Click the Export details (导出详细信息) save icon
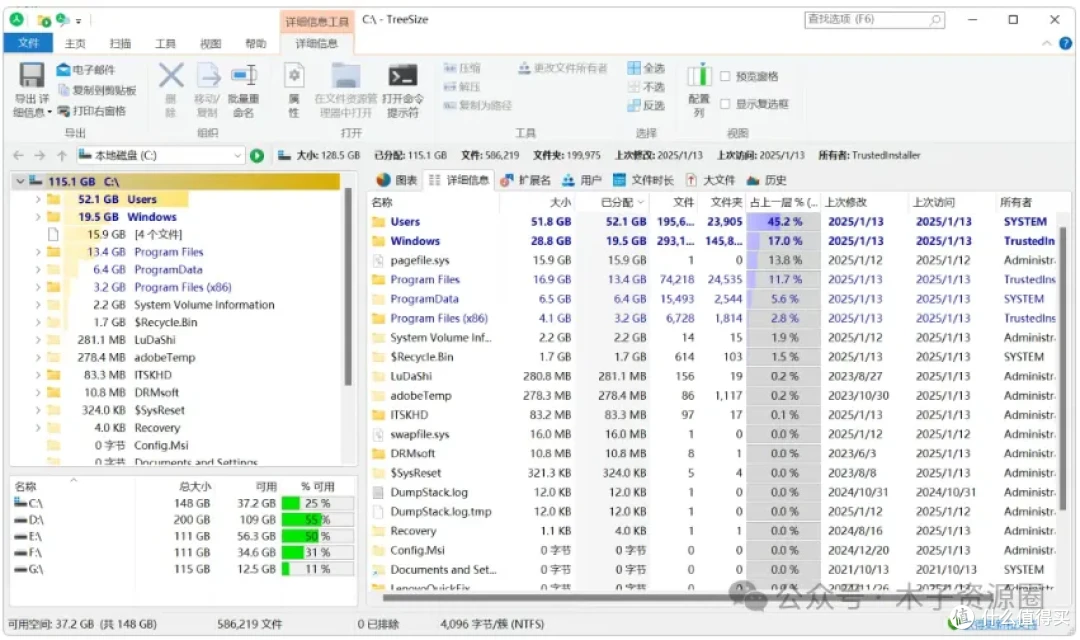Screen dimensions: 1080x640 click(31, 76)
